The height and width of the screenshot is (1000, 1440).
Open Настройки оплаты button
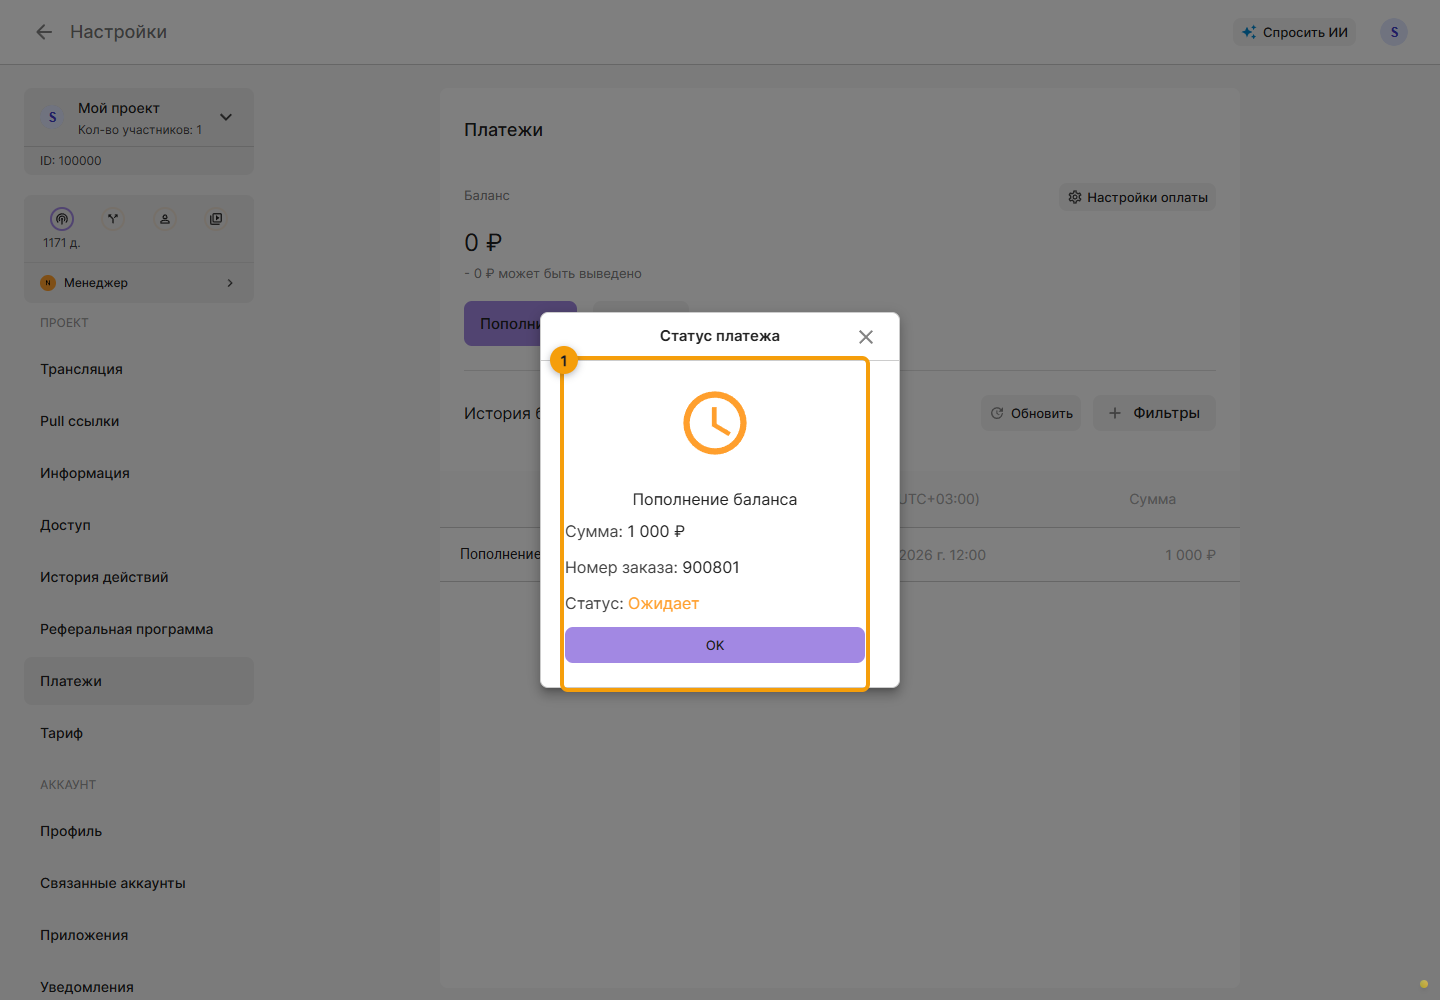(1137, 197)
